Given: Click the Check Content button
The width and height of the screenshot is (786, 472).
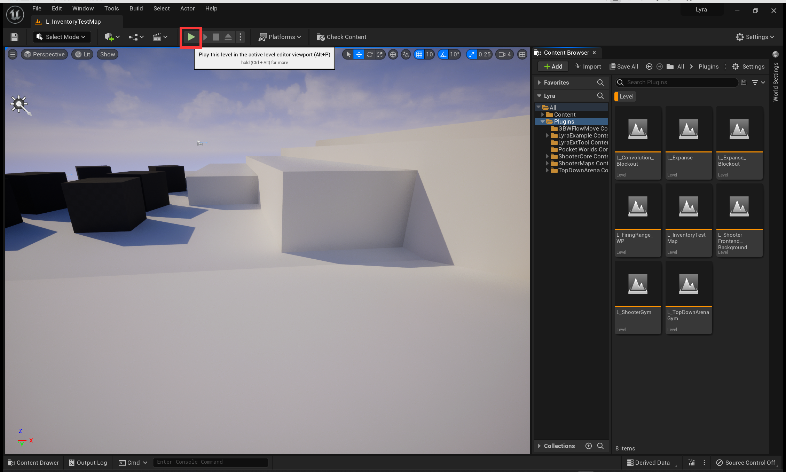Looking at the screenshot, I should click(x=341, y=37).
